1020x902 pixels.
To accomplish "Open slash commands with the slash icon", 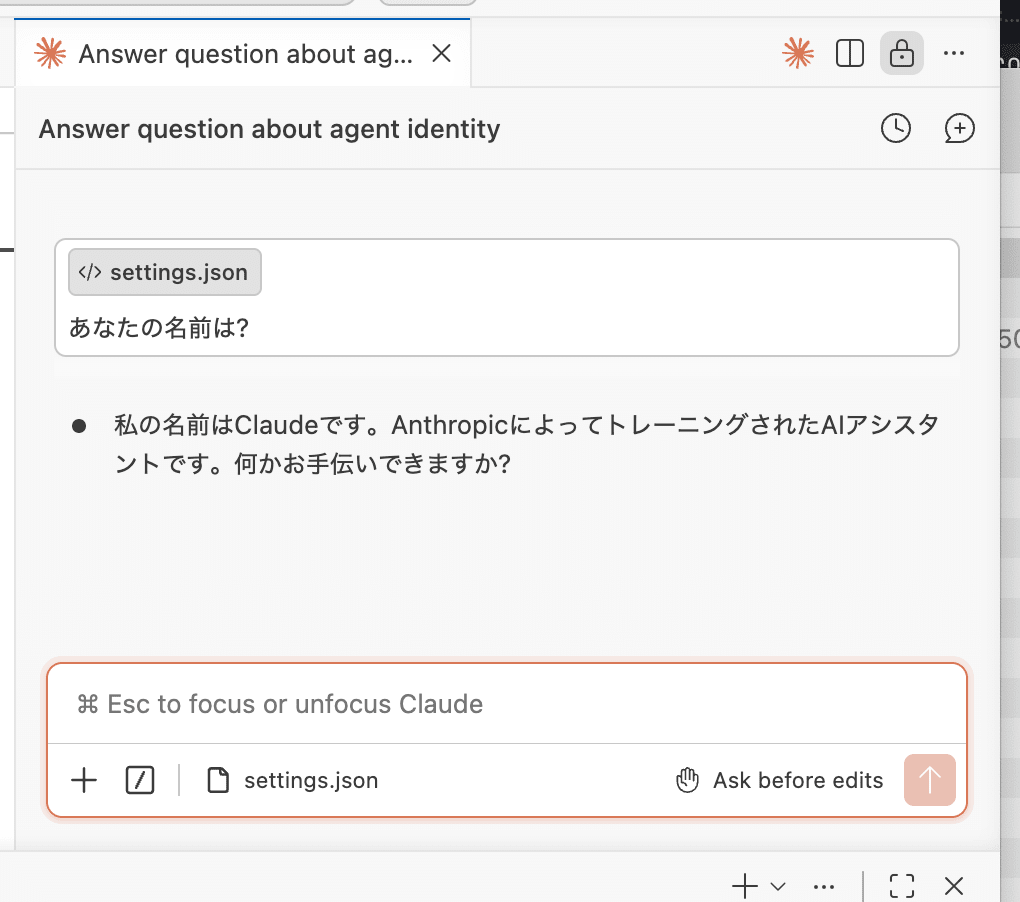I will coord(140,780).
